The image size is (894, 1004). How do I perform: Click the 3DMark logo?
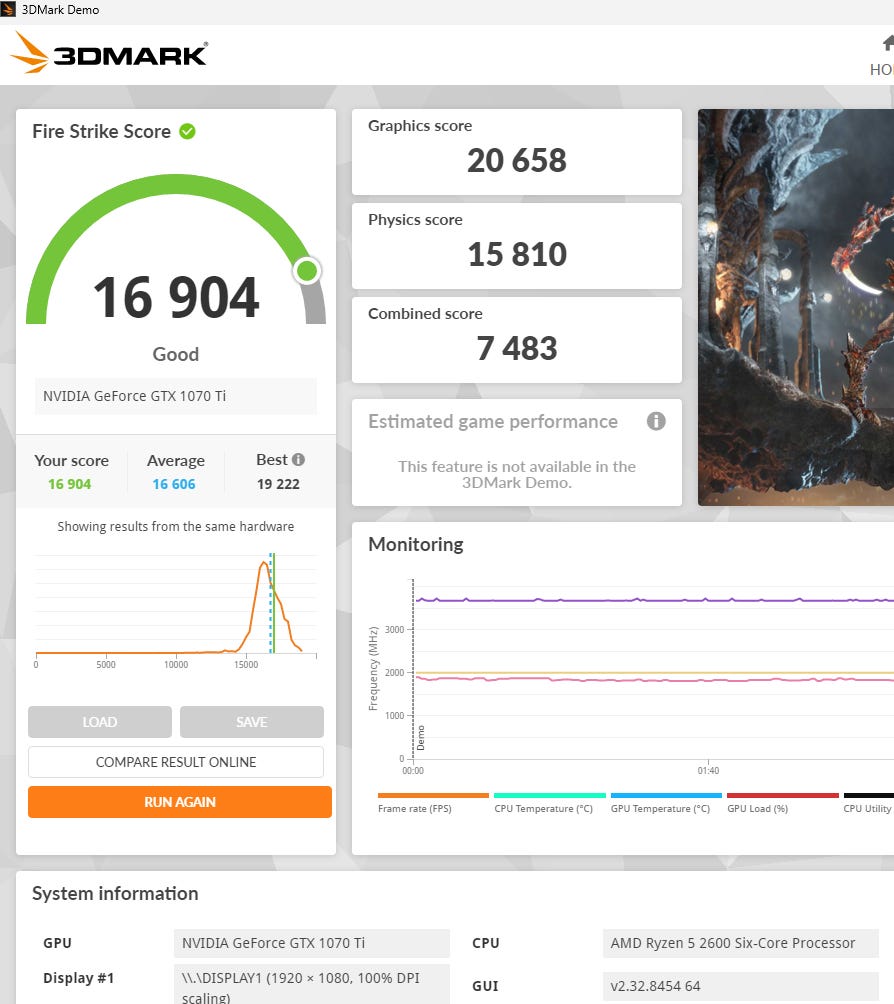point(109,53)
